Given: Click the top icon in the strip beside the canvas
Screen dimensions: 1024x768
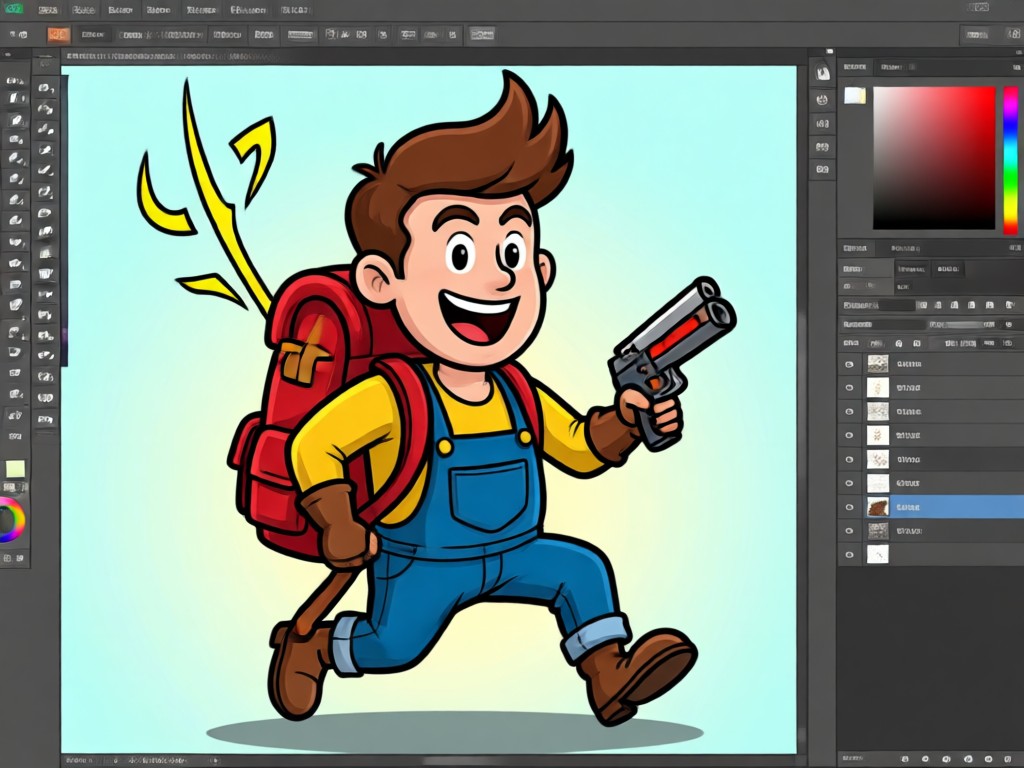Looking at the screenshot, I should pos(822,72).
